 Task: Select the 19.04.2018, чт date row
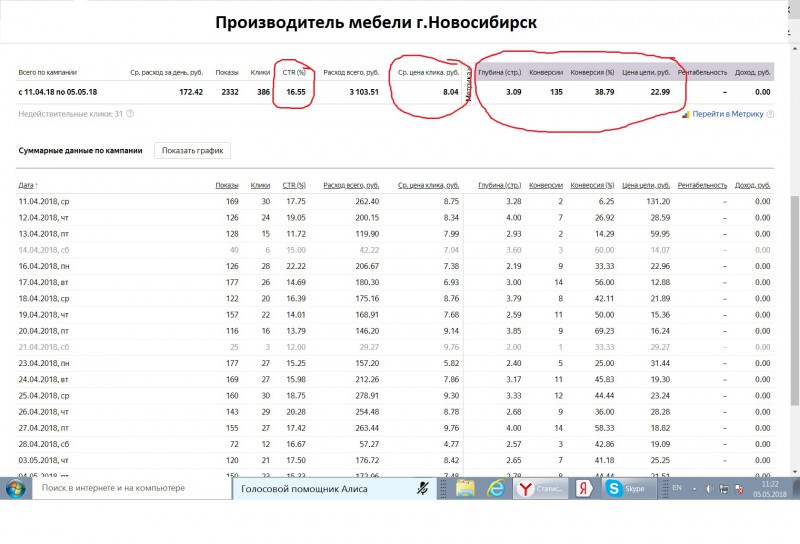(395, 314)
